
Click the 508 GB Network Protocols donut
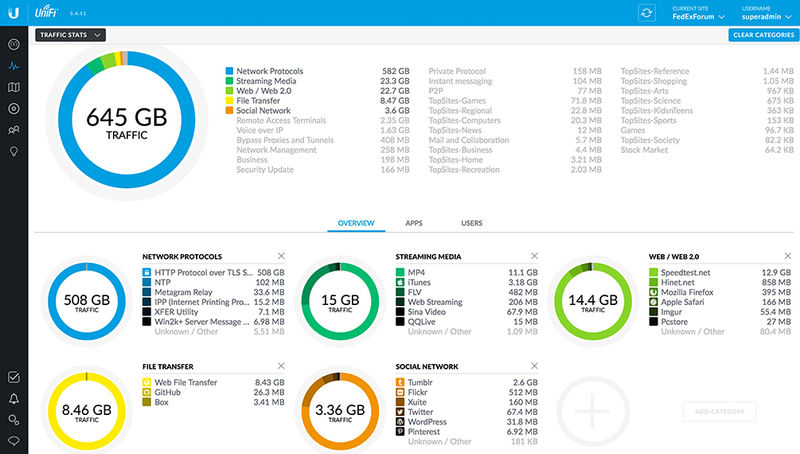(87, 301)
